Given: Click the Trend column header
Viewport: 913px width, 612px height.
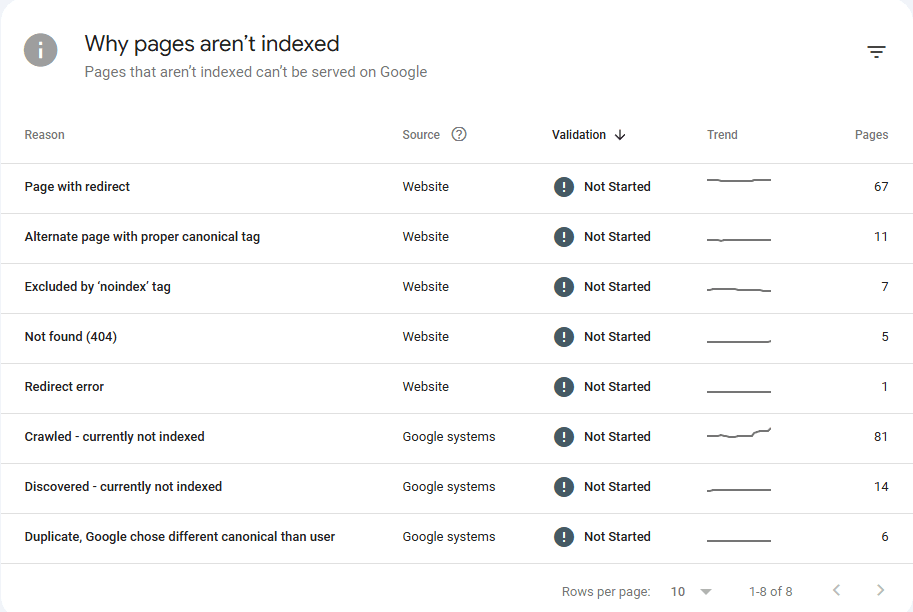Looking at the screenshot, I should click(722, 135).
